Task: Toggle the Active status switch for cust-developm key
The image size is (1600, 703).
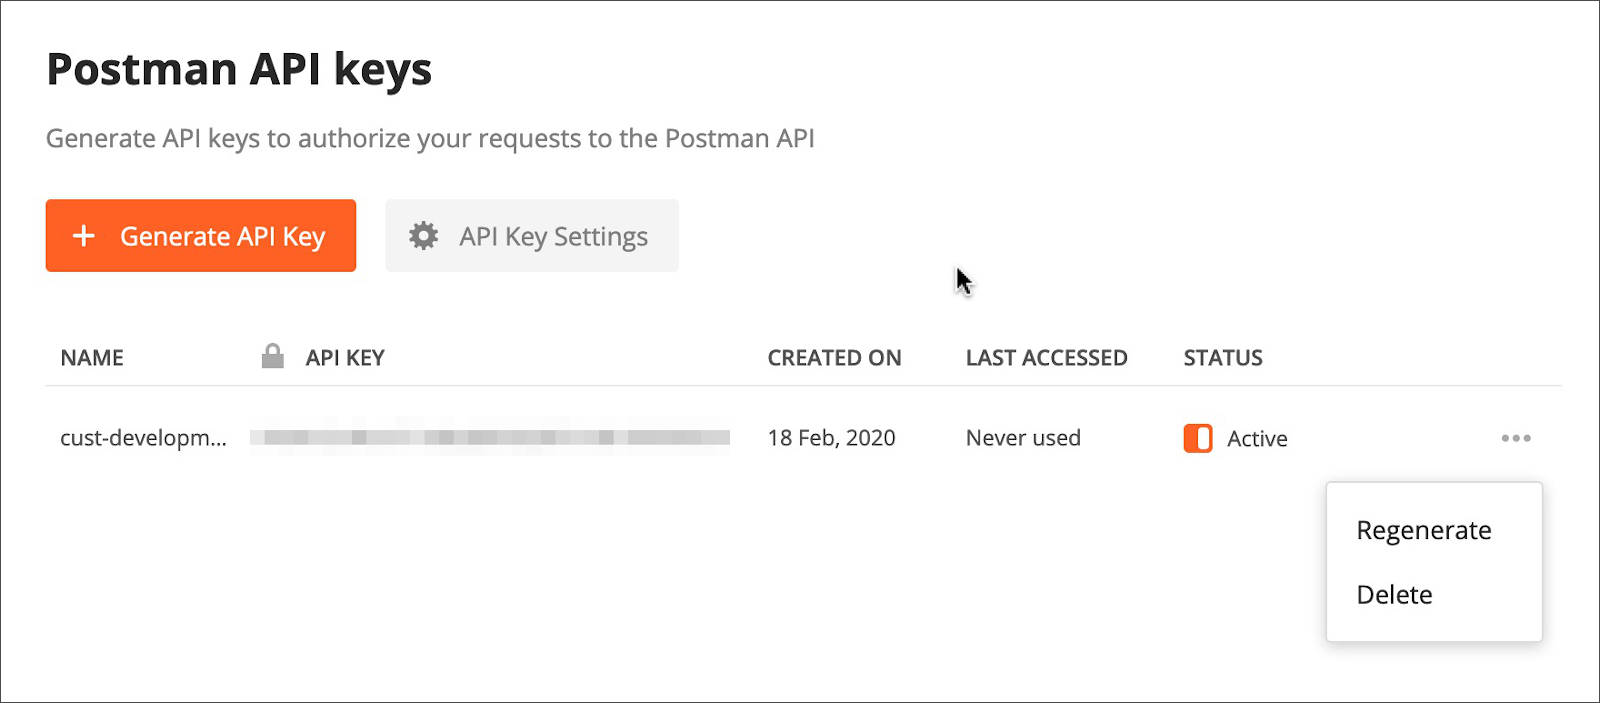Action: 1198,438
